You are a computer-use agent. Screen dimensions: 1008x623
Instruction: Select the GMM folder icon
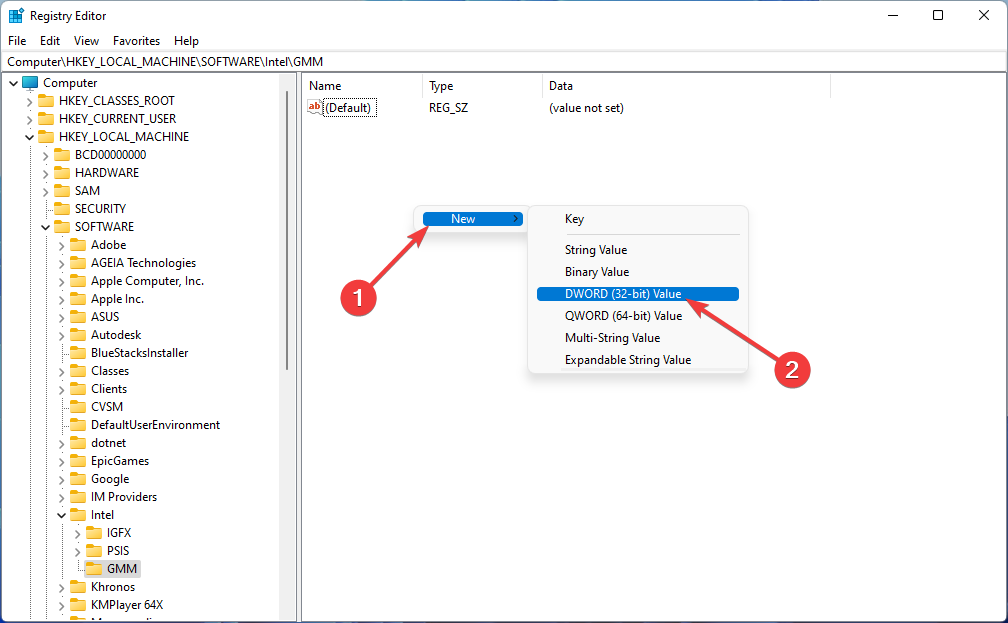click(94, 569)
